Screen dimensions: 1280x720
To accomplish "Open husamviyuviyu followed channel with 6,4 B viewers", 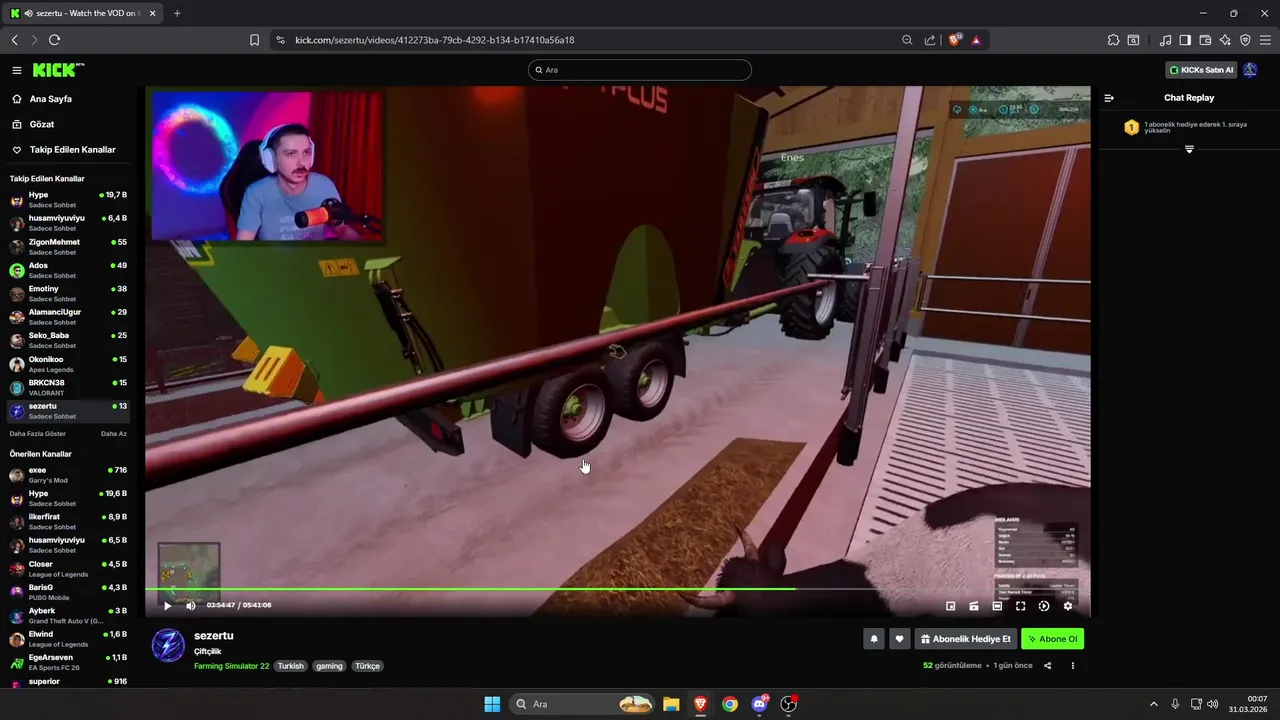I will [68, 222].
